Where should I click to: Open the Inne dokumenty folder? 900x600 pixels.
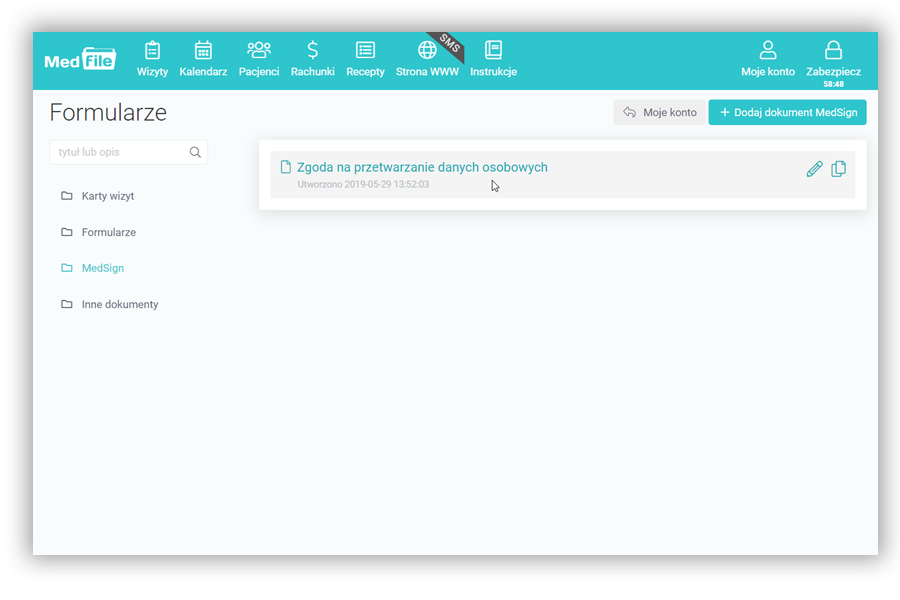click(119, 304)
